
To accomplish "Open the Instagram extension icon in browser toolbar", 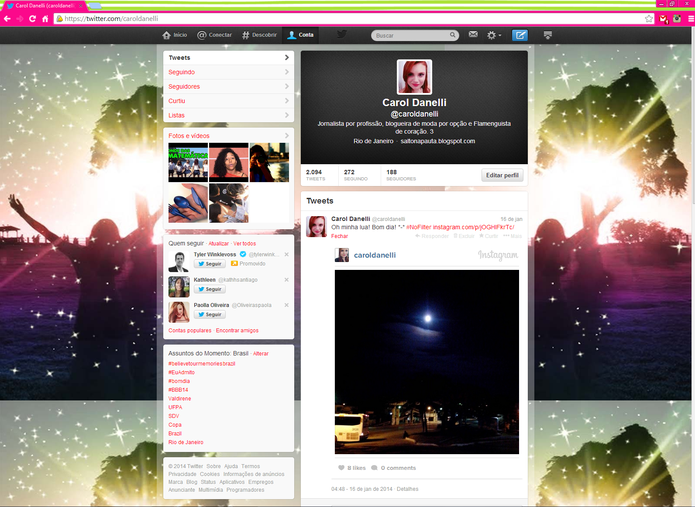I will click(x=677, y=19).
